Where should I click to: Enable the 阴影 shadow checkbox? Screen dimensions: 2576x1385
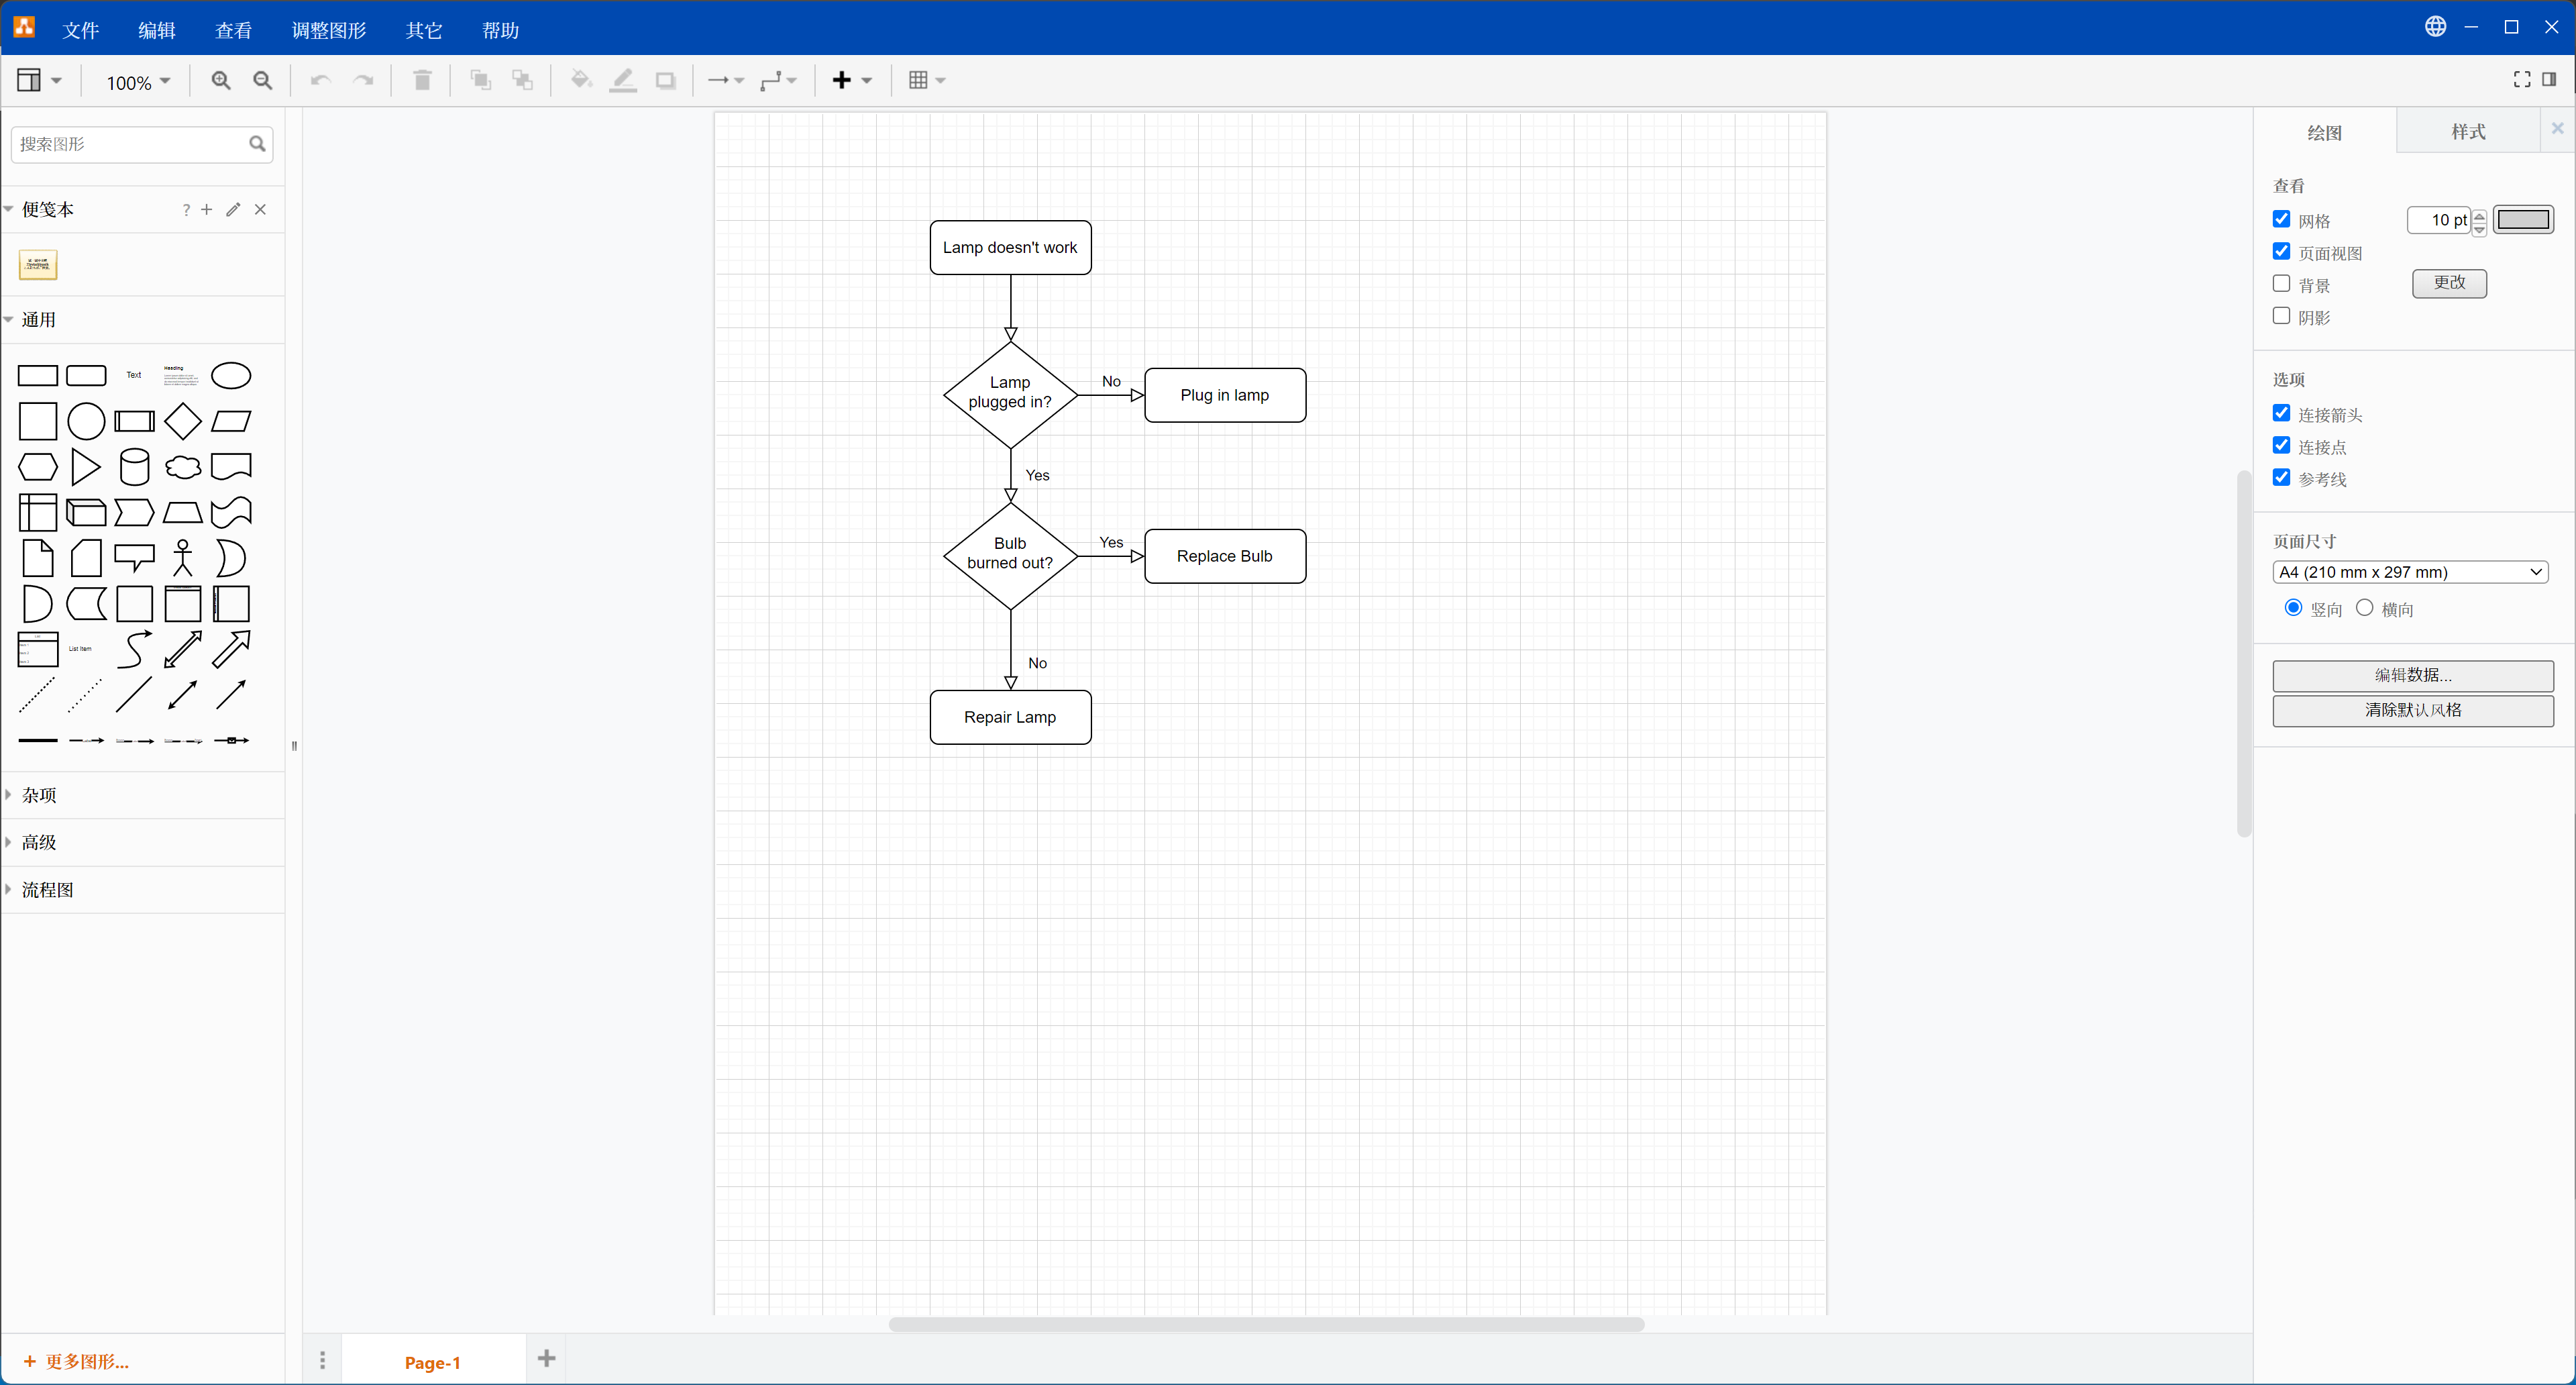2281,316
